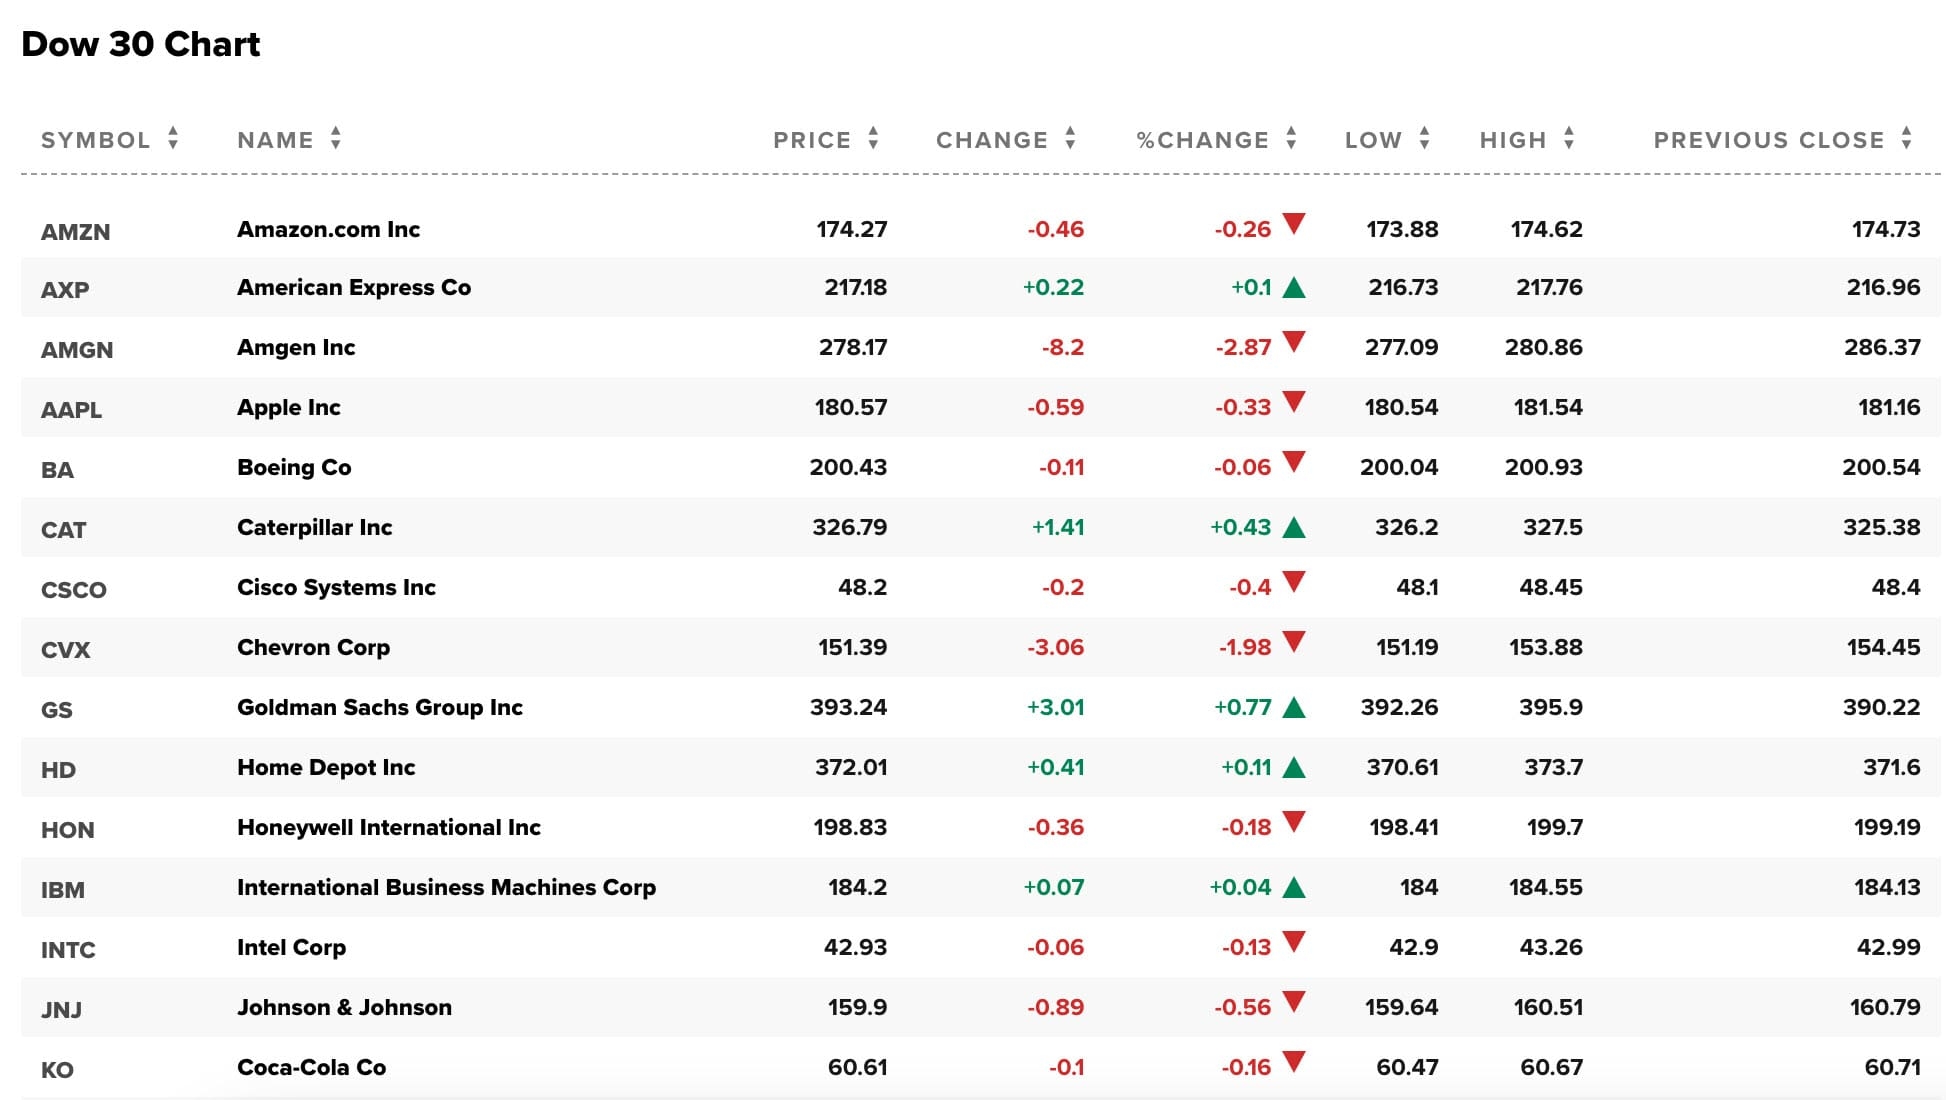1946x1100 pixels.
Task: Click the red down triangle beside Intel Corp
Action: pos(1296,947)
